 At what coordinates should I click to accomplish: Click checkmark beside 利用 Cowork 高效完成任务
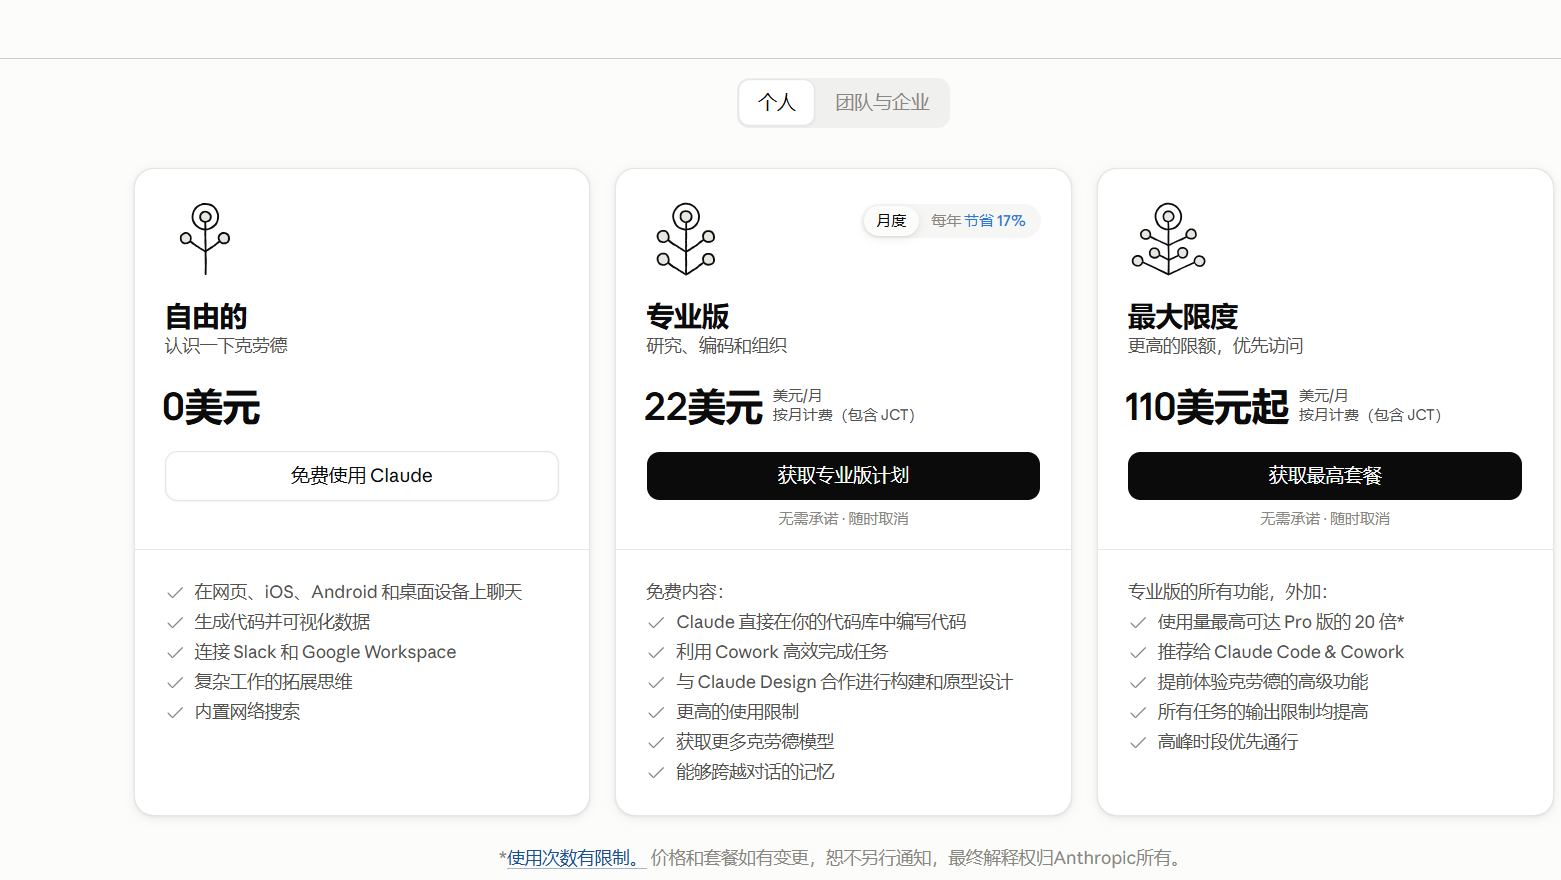pos(656,652)
